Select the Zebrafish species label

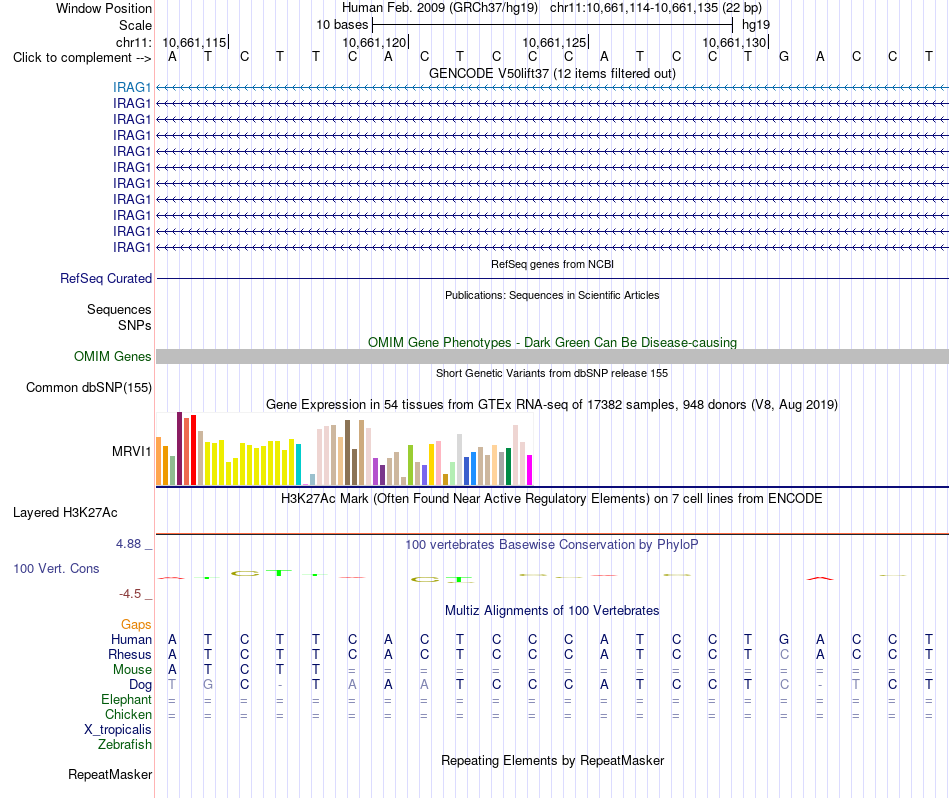[125, 744]
